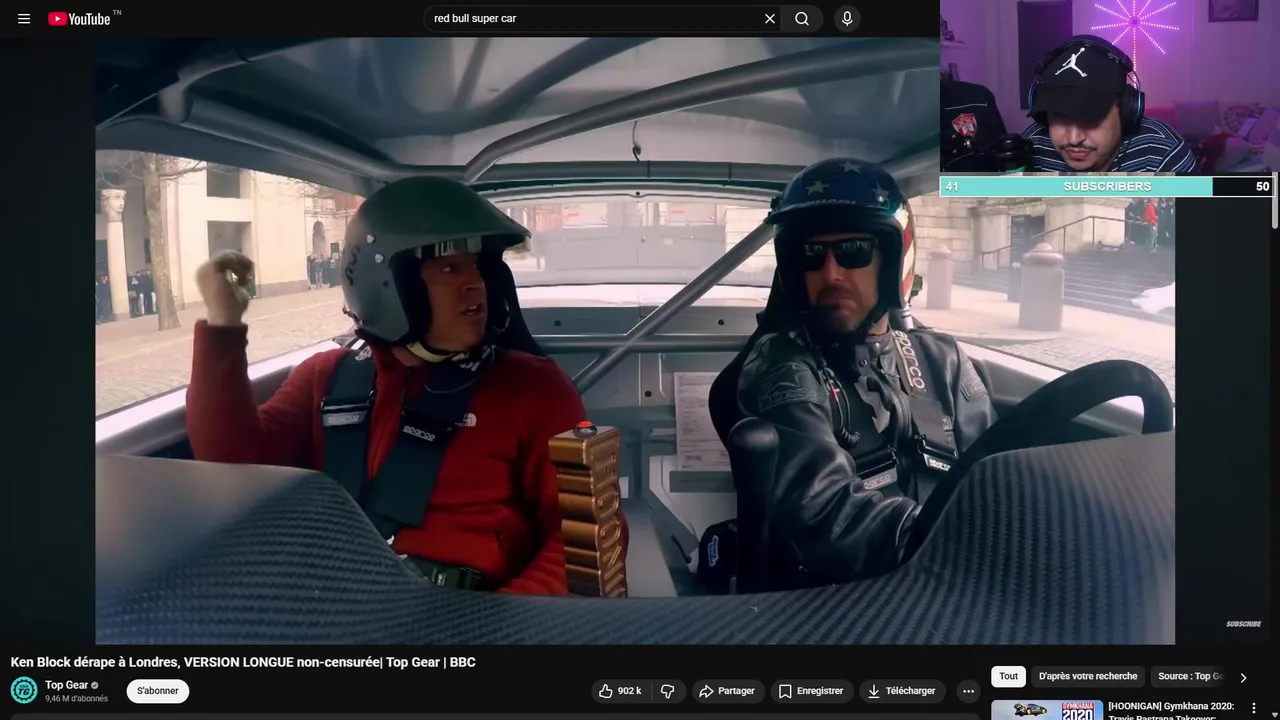
Task: Dislike the video with thumbs-down
Action: pos(668,691)
